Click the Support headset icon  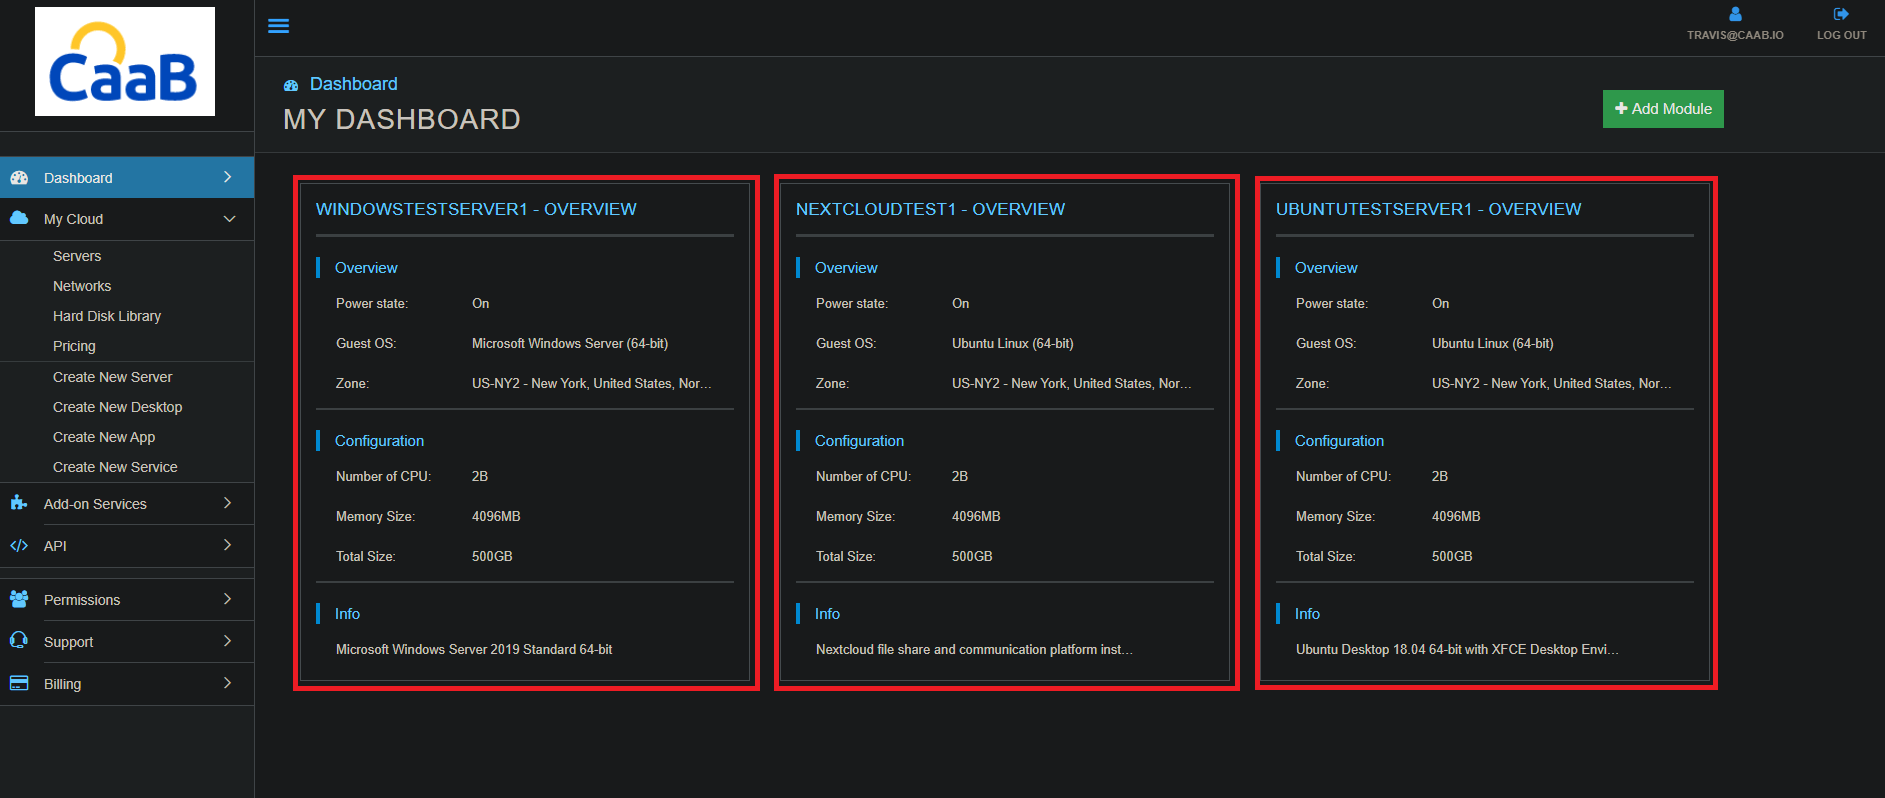pyautogui.click(x=19, y=640)
